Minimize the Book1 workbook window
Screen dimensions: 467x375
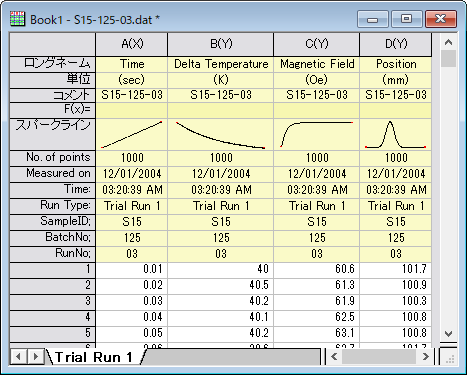(373, 19)
